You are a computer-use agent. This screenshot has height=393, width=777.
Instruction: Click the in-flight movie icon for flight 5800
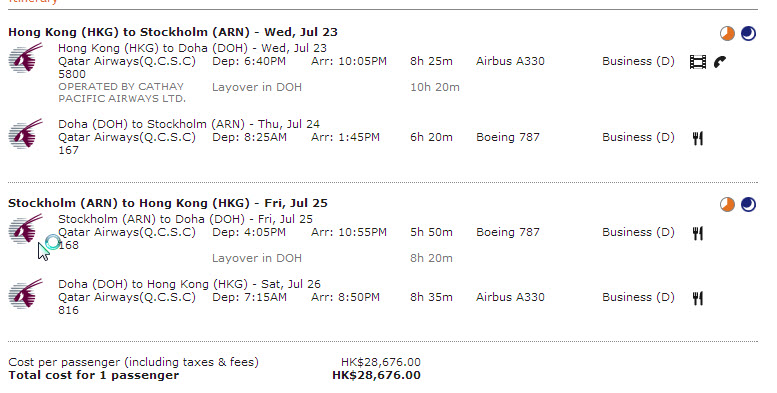[x=698, y=62]
